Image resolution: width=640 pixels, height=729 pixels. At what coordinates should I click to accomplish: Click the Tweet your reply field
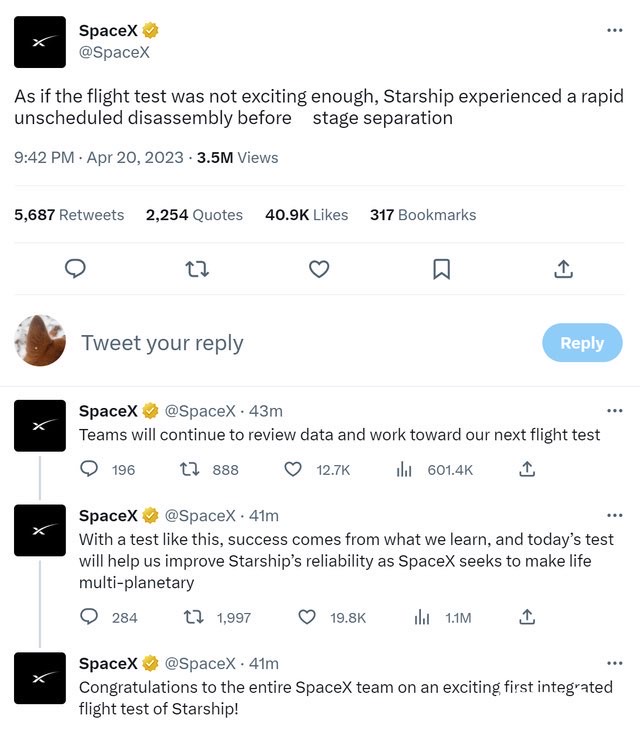pos(300,342)
